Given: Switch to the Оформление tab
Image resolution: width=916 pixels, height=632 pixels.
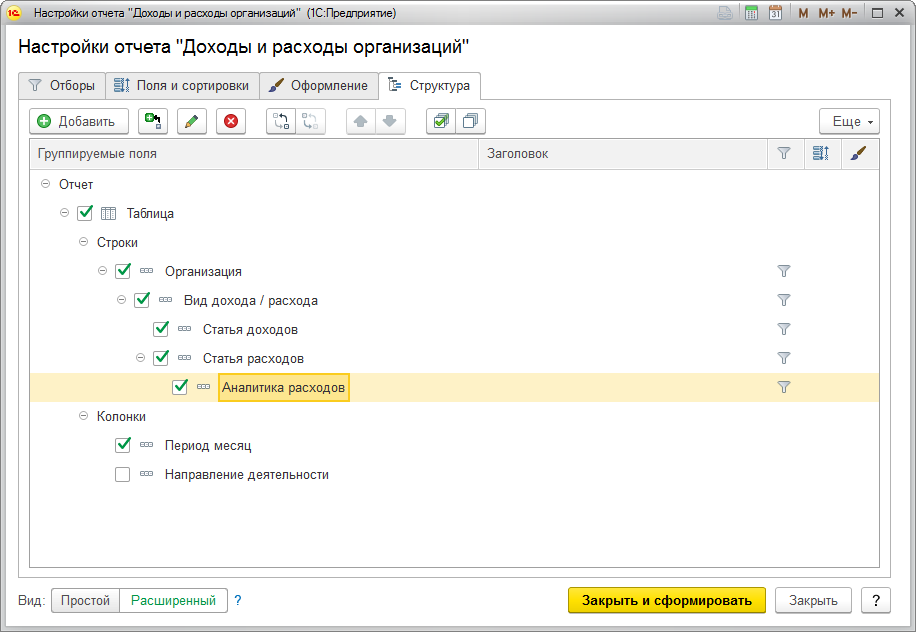Looking at the screenshot, I should coord(318,86).
